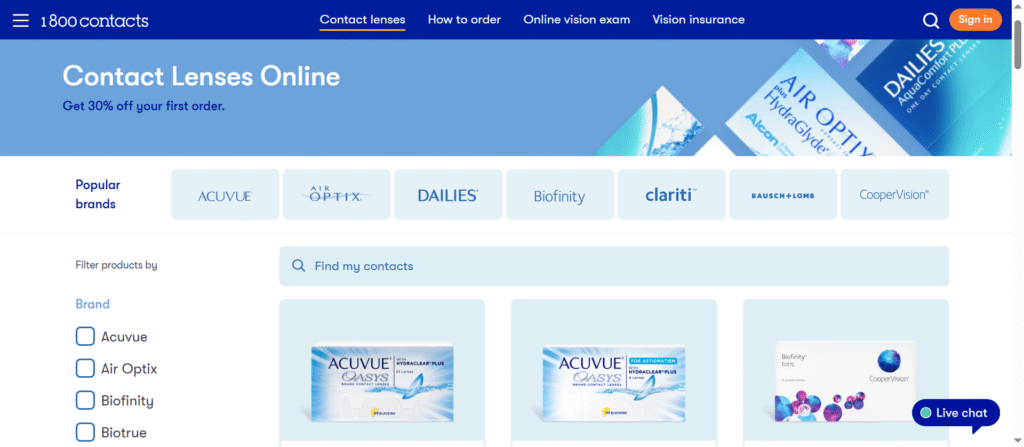Viewport: 1024px width, 447px height.
Task: Open site search magnifier icon in header
Action: [931, 20]
